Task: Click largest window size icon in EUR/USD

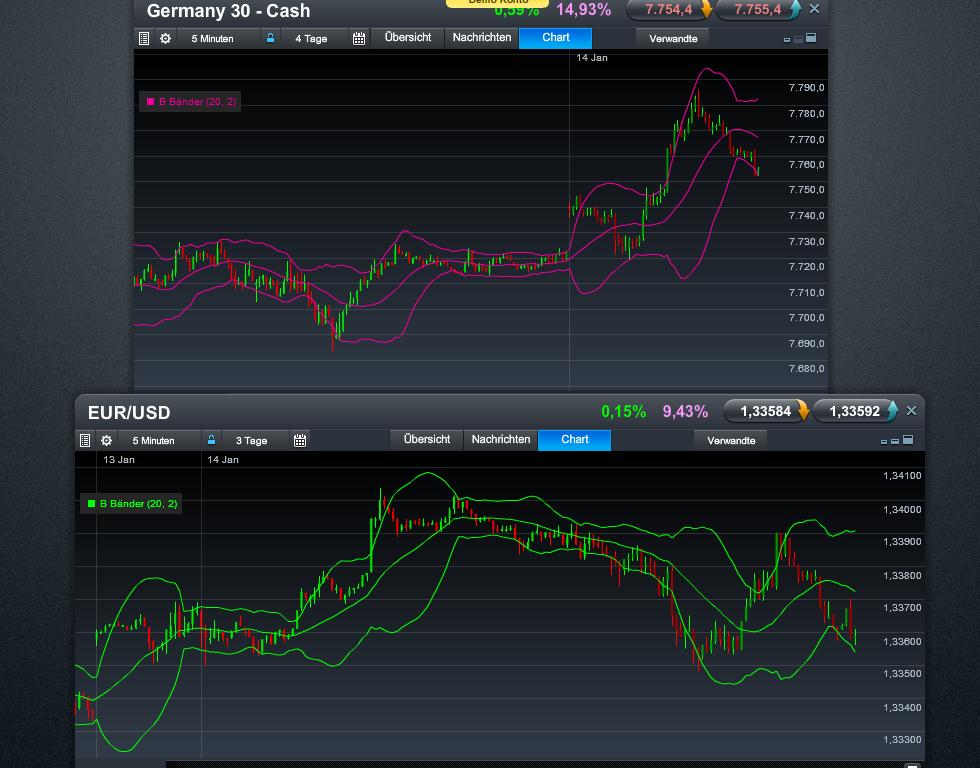Action: [908, 440]
